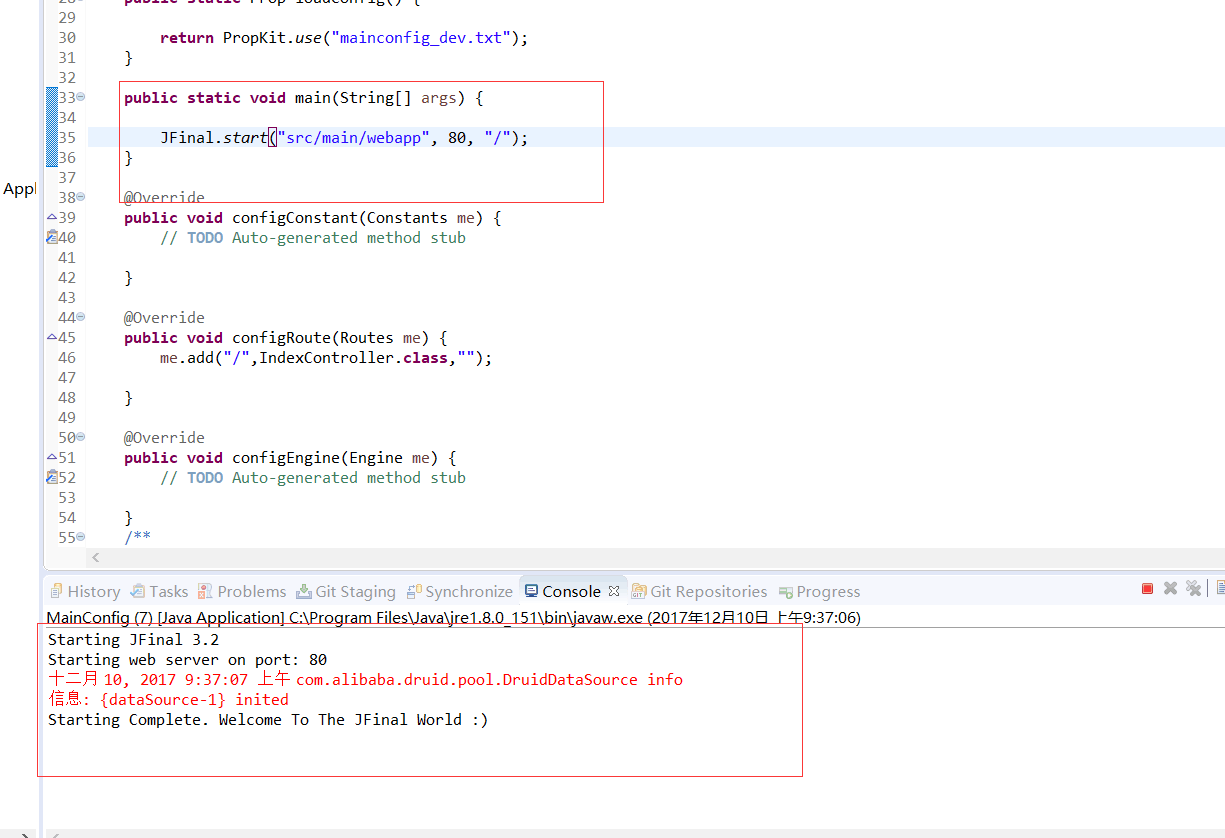Click line number 35 in the gutter

pos(67,137)
